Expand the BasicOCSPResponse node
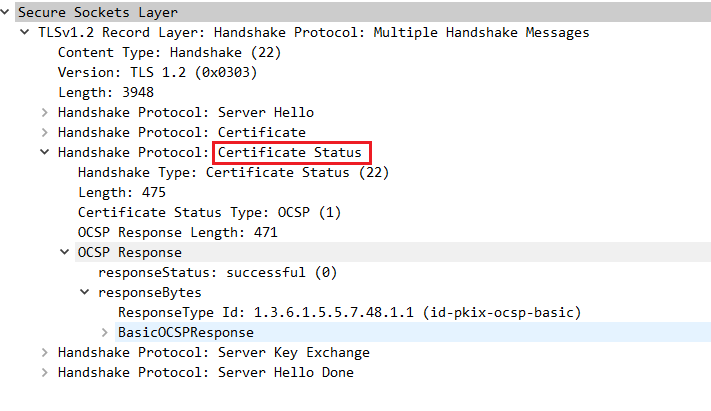The width and height of the screenshot is (711, 411). (x=105, y=332)
